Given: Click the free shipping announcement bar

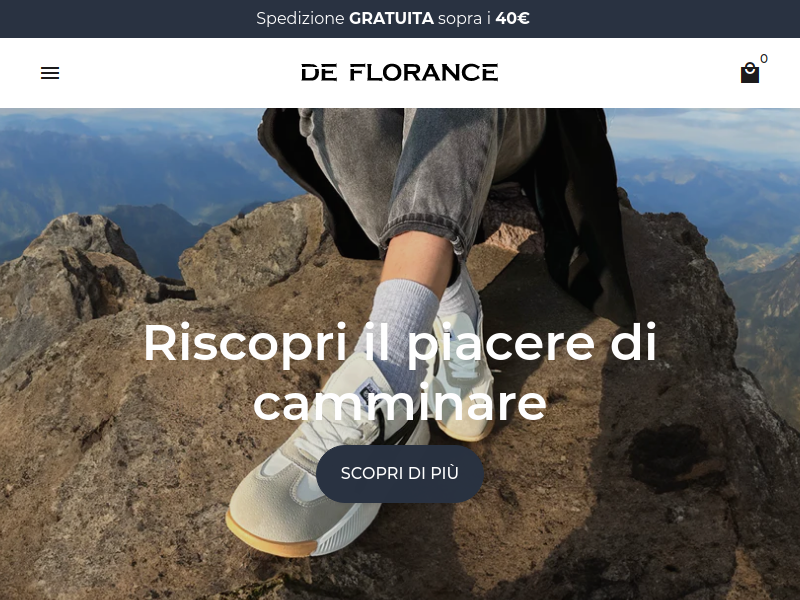Looking at the screenshot, I should (x=400, y=19).
